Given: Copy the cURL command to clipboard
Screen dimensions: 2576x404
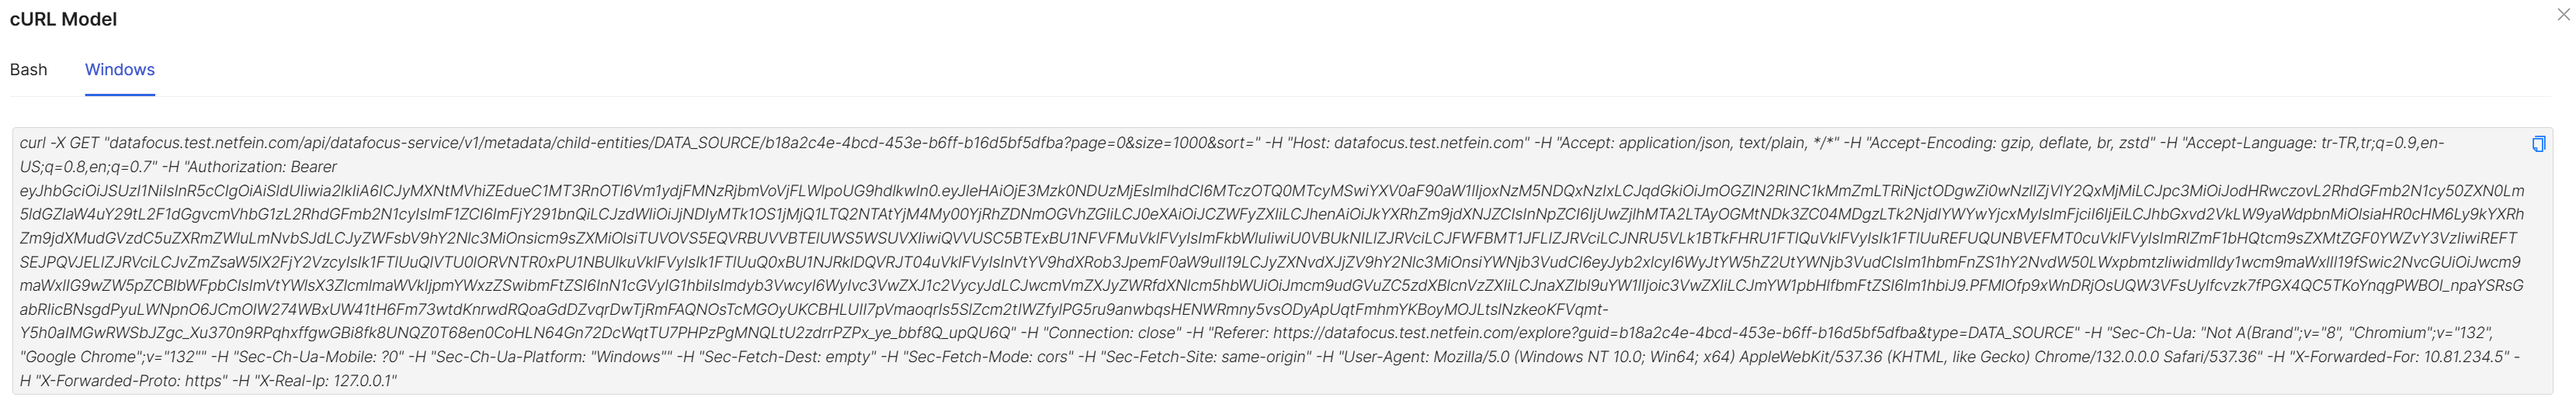Looking at the screenshot, I should [2538, 144].
